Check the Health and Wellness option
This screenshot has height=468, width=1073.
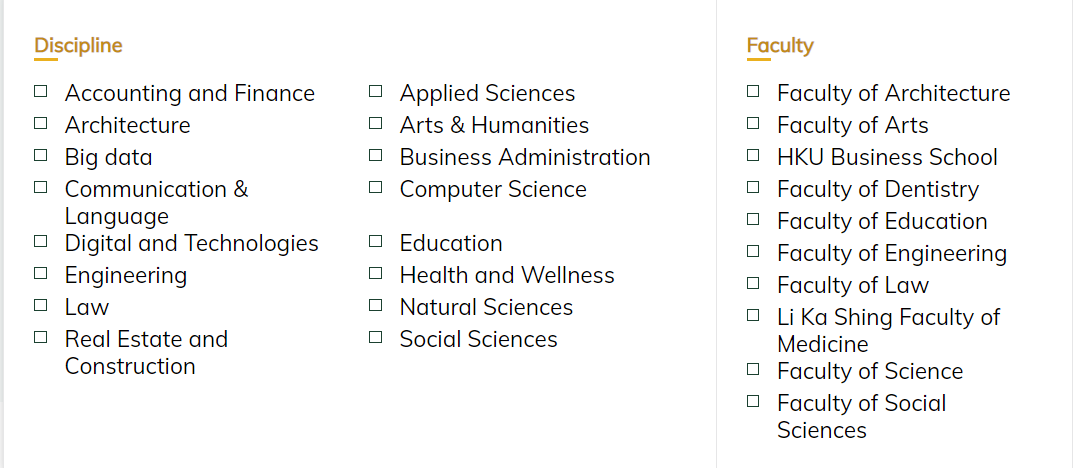coord(376,273)
